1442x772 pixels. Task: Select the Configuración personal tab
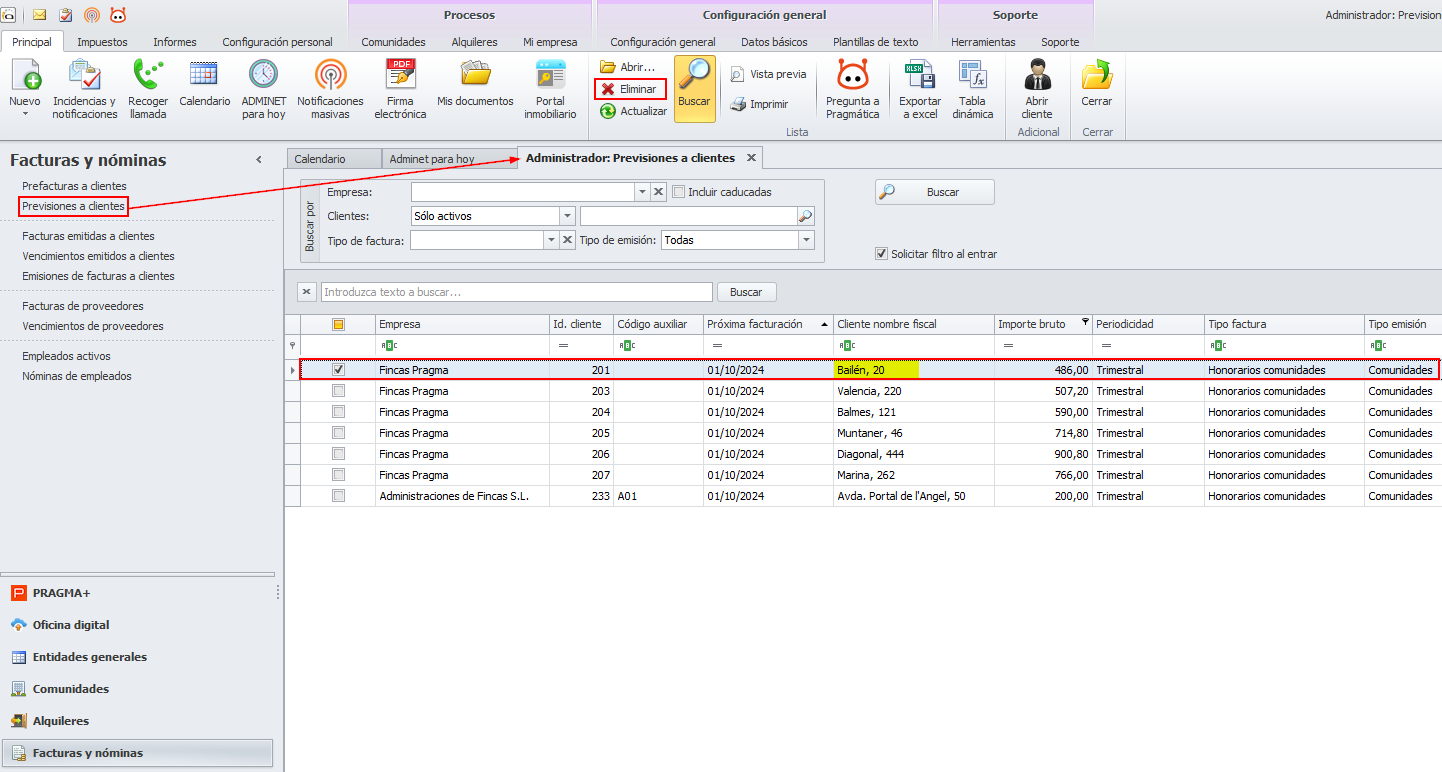pos(277,42)
